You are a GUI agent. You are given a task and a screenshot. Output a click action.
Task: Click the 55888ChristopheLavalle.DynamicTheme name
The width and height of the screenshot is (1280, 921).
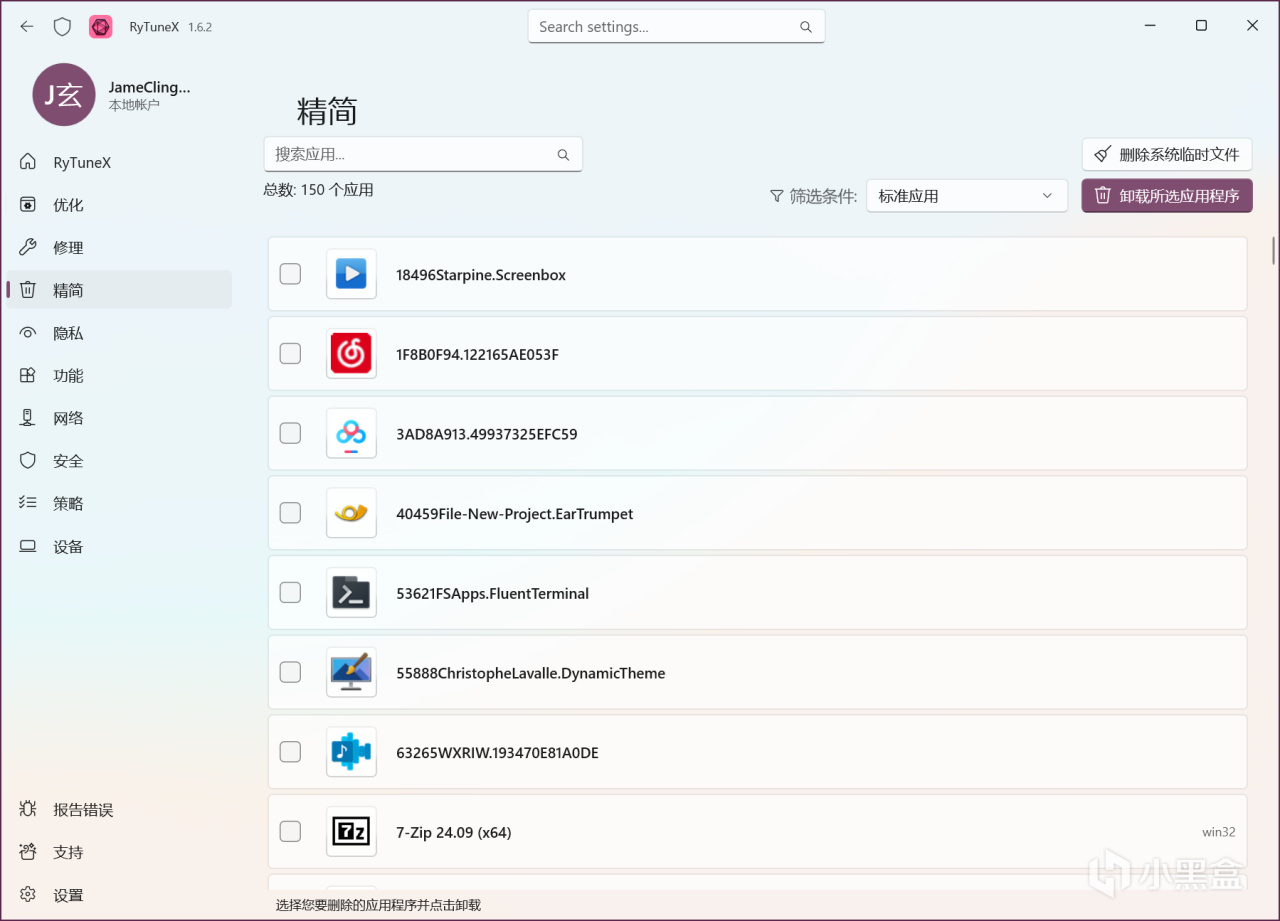click(531, 674)
